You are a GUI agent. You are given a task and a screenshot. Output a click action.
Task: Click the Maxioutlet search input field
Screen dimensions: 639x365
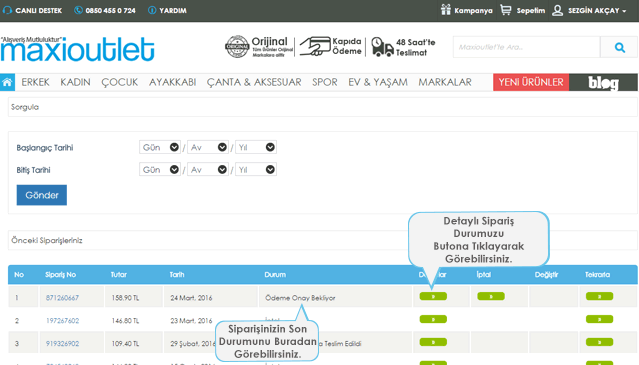[x=527, y=47]
